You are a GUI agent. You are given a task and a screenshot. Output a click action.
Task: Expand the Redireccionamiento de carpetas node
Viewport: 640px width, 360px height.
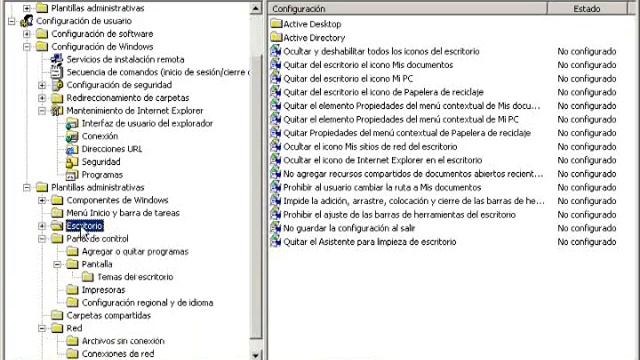click(x=42, y=98)
